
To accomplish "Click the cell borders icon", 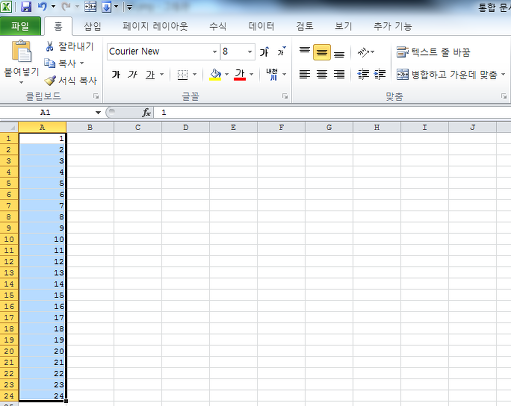I will [x=183, y=74].
